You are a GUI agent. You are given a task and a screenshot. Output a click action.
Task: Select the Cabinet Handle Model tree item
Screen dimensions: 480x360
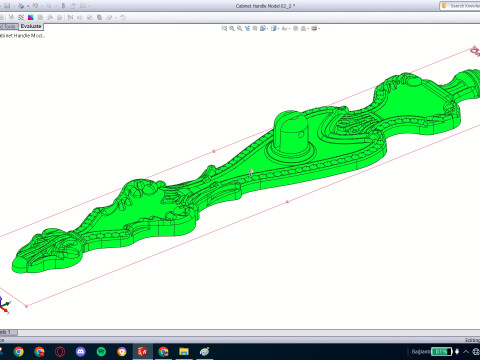(x=22, y=36)
